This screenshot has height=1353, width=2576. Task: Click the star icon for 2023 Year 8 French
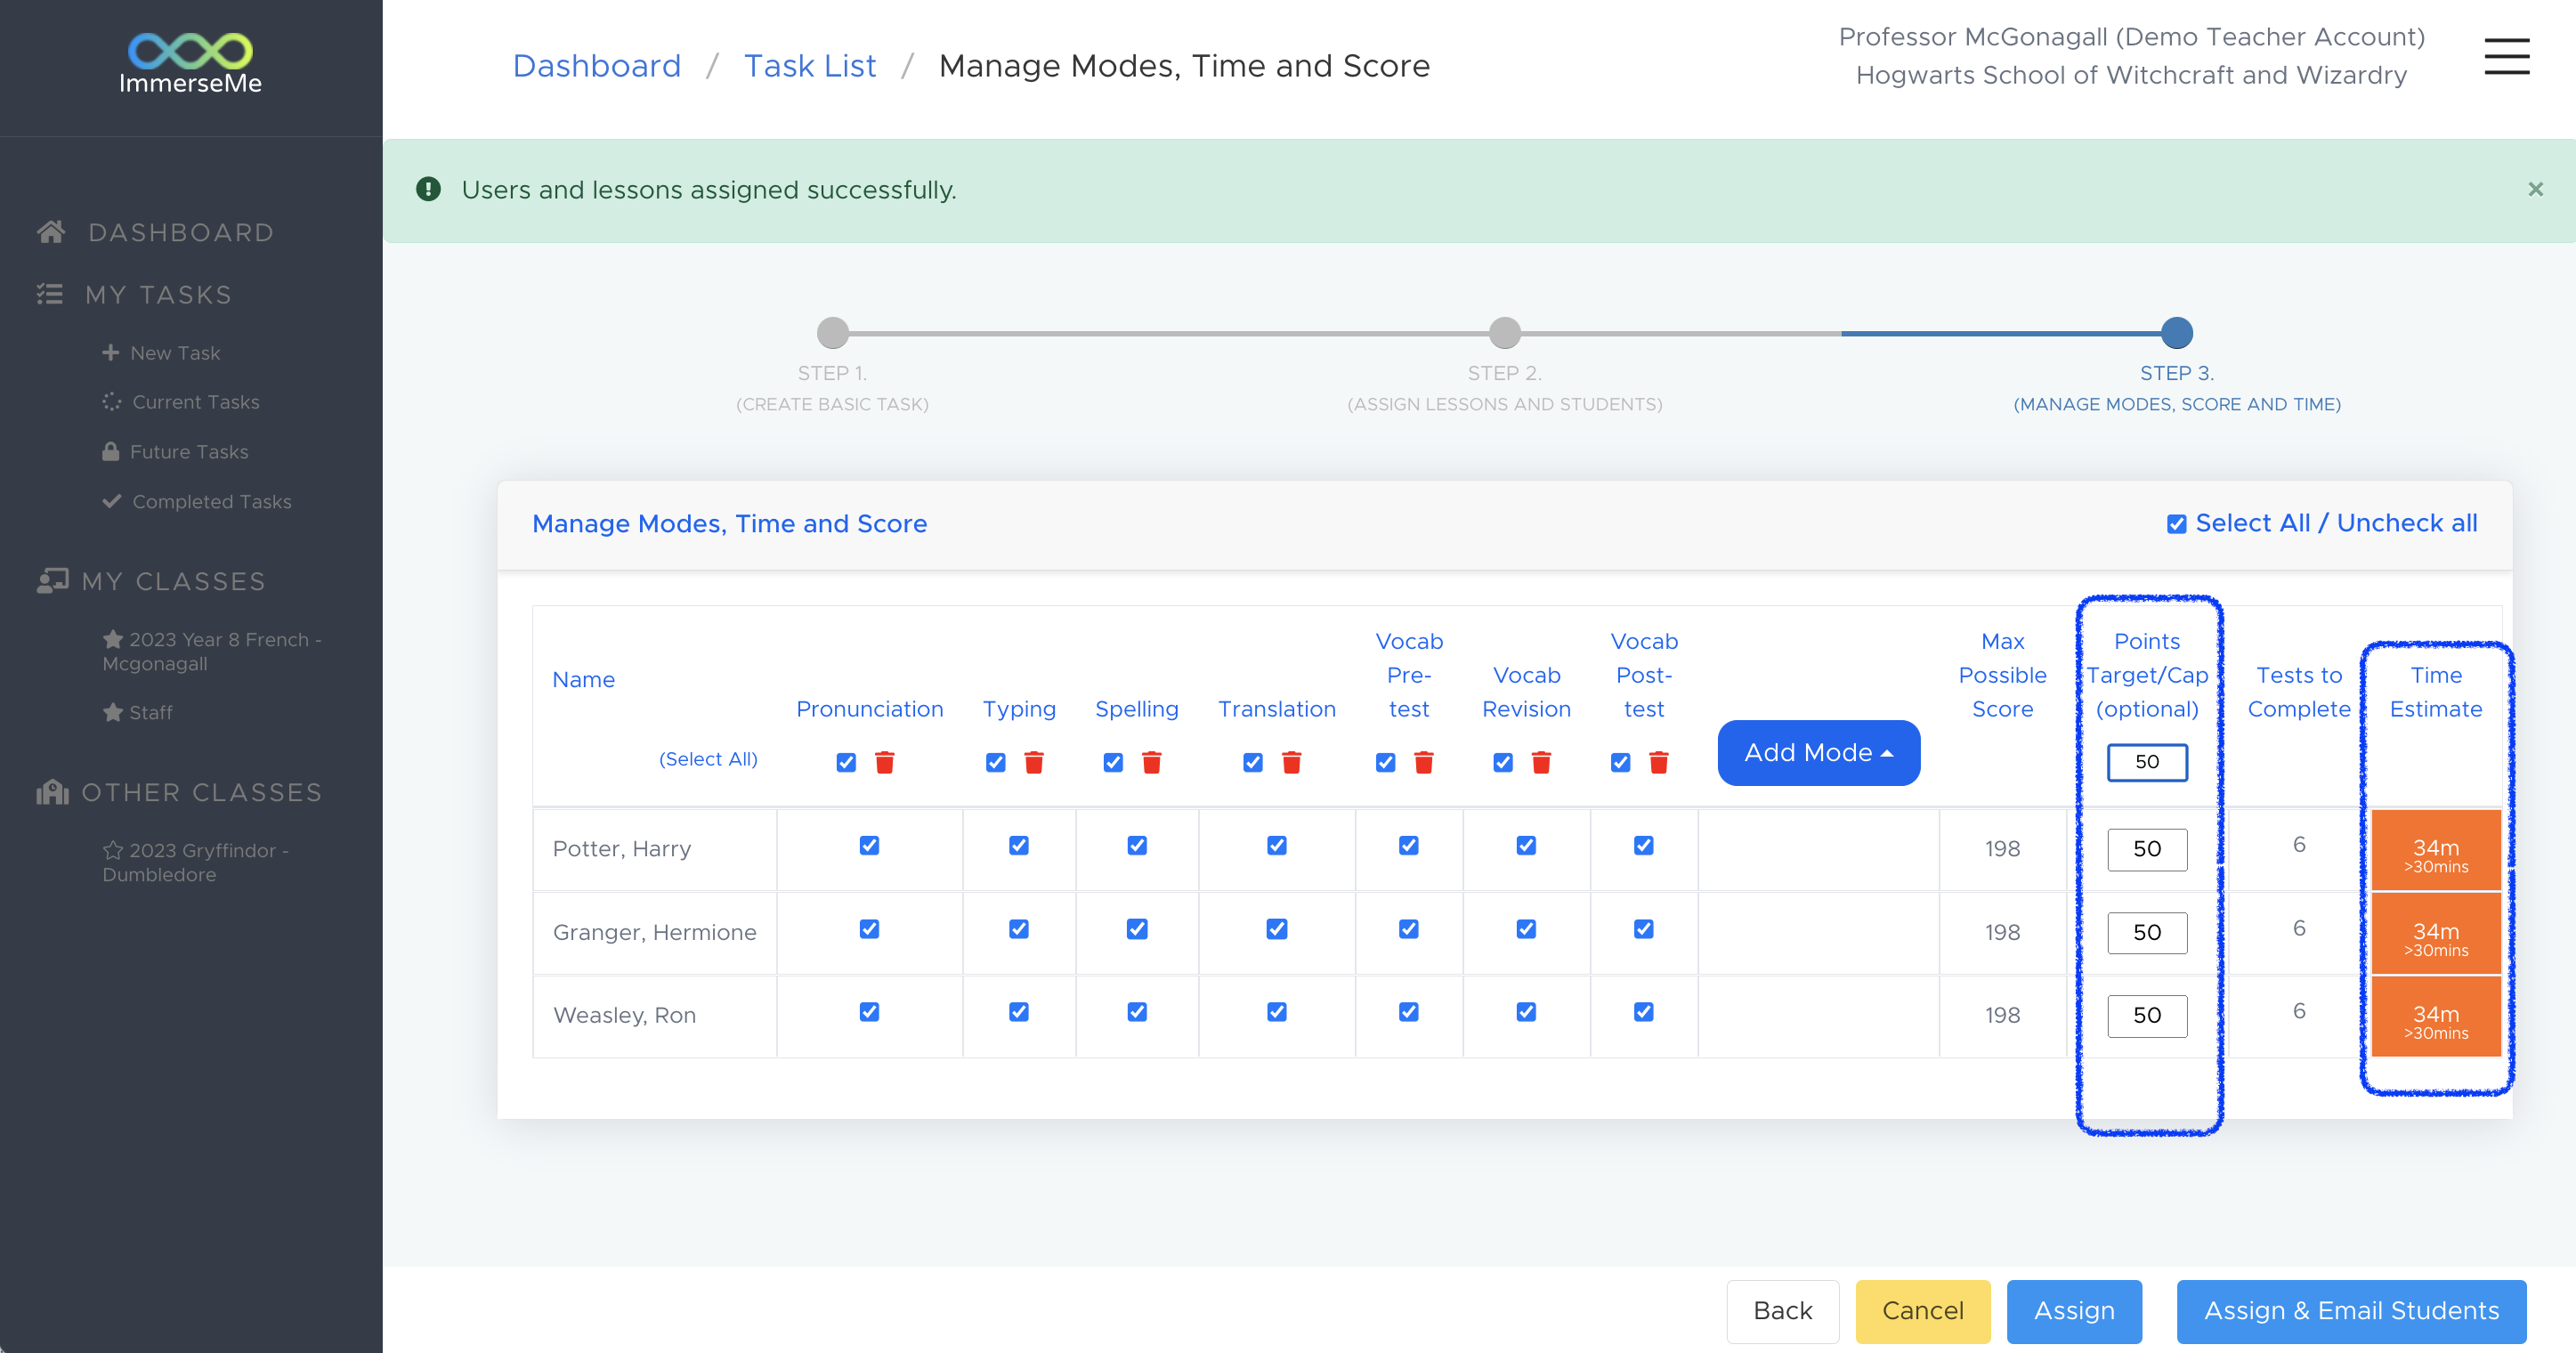click(x=113, y=639)
